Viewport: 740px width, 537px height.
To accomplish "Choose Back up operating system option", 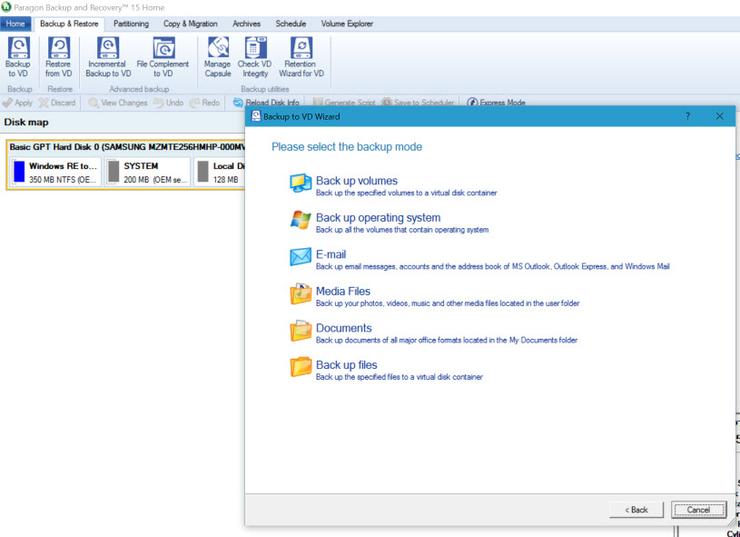I will (x=389, y=222).
